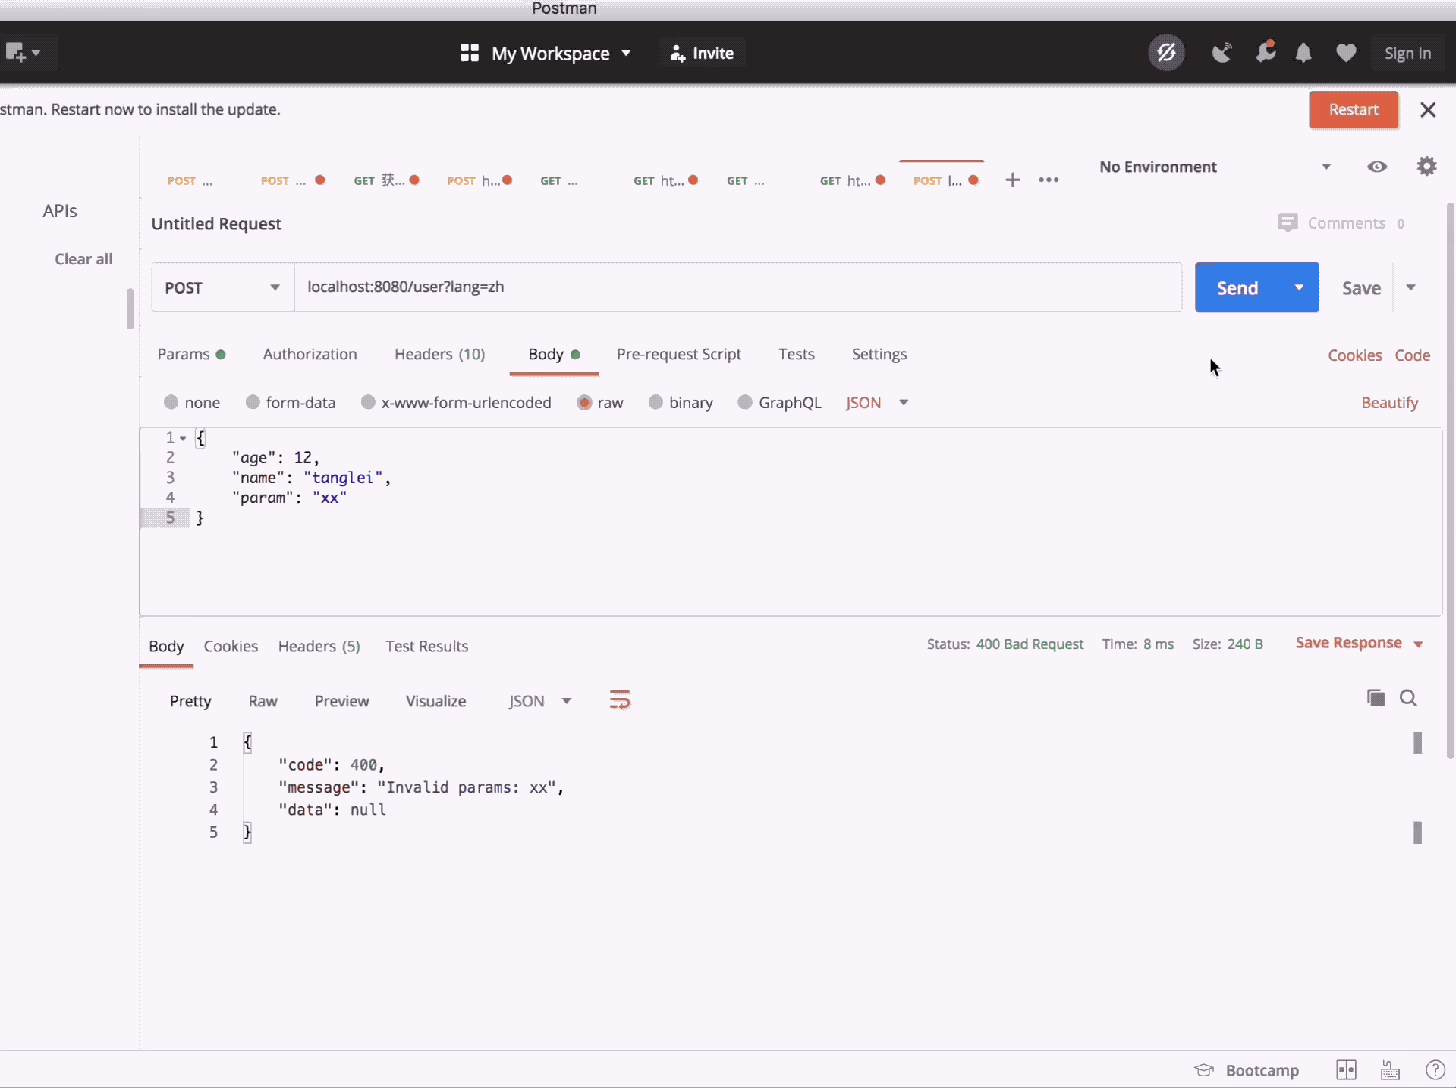The height and width of the screenshot is (1088, 1456).
Task: Open the Comments panel
Action: (x=1342, y=223)
